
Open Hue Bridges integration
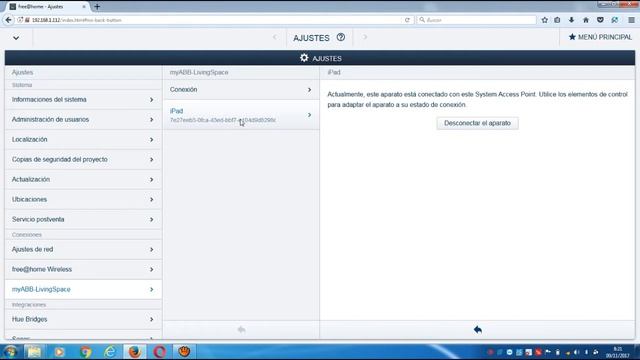click(x=83, y=319)
